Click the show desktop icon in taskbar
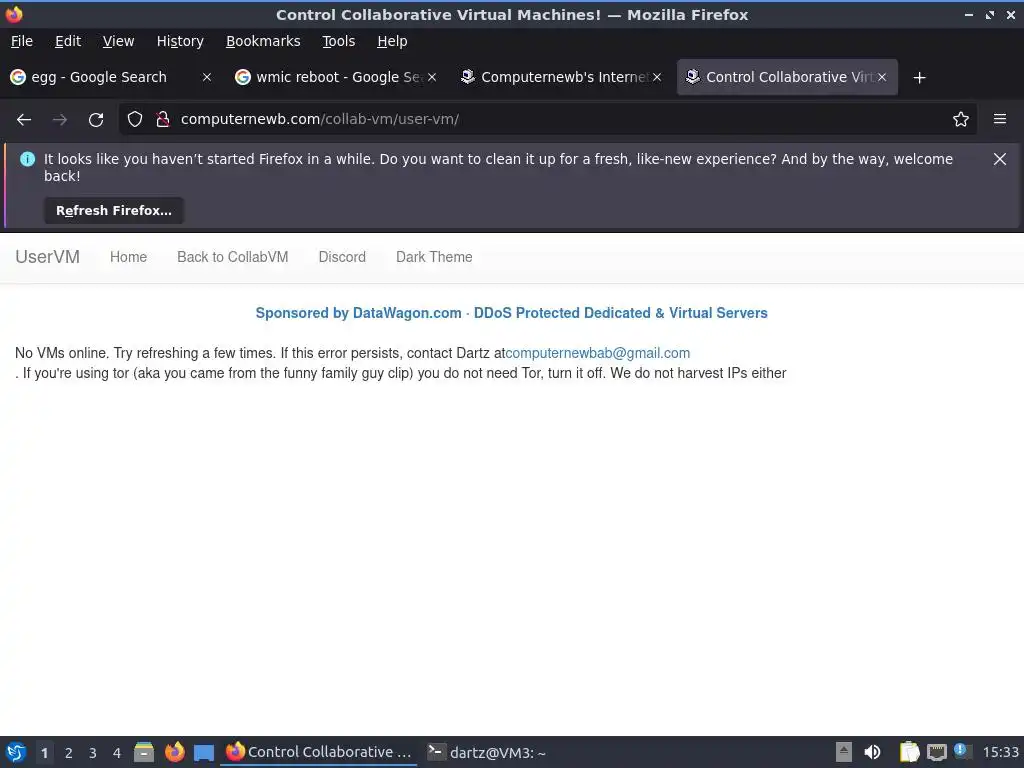The height and width of the screenshot is (768, 1024). pos(204,752)
